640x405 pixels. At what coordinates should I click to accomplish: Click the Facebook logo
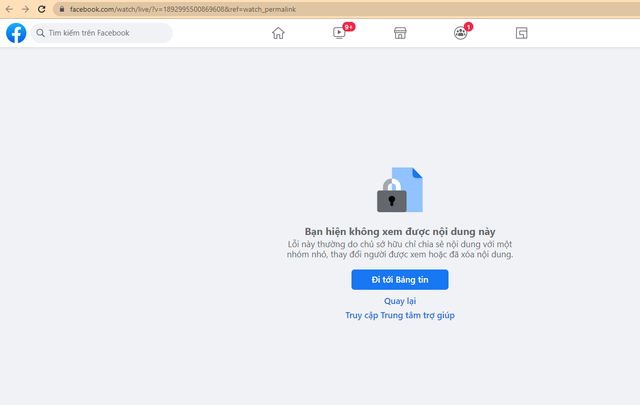click(16, 33)
